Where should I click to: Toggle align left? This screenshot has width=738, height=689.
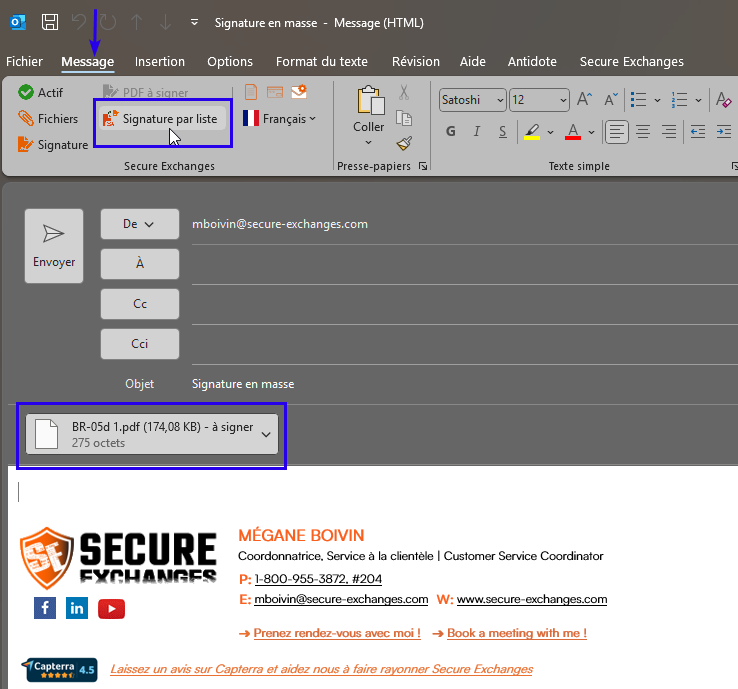click(617, 132)
